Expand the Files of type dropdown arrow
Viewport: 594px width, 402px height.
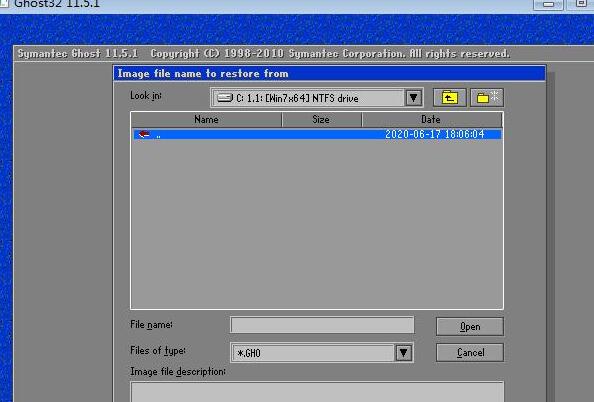pos(403,353)
